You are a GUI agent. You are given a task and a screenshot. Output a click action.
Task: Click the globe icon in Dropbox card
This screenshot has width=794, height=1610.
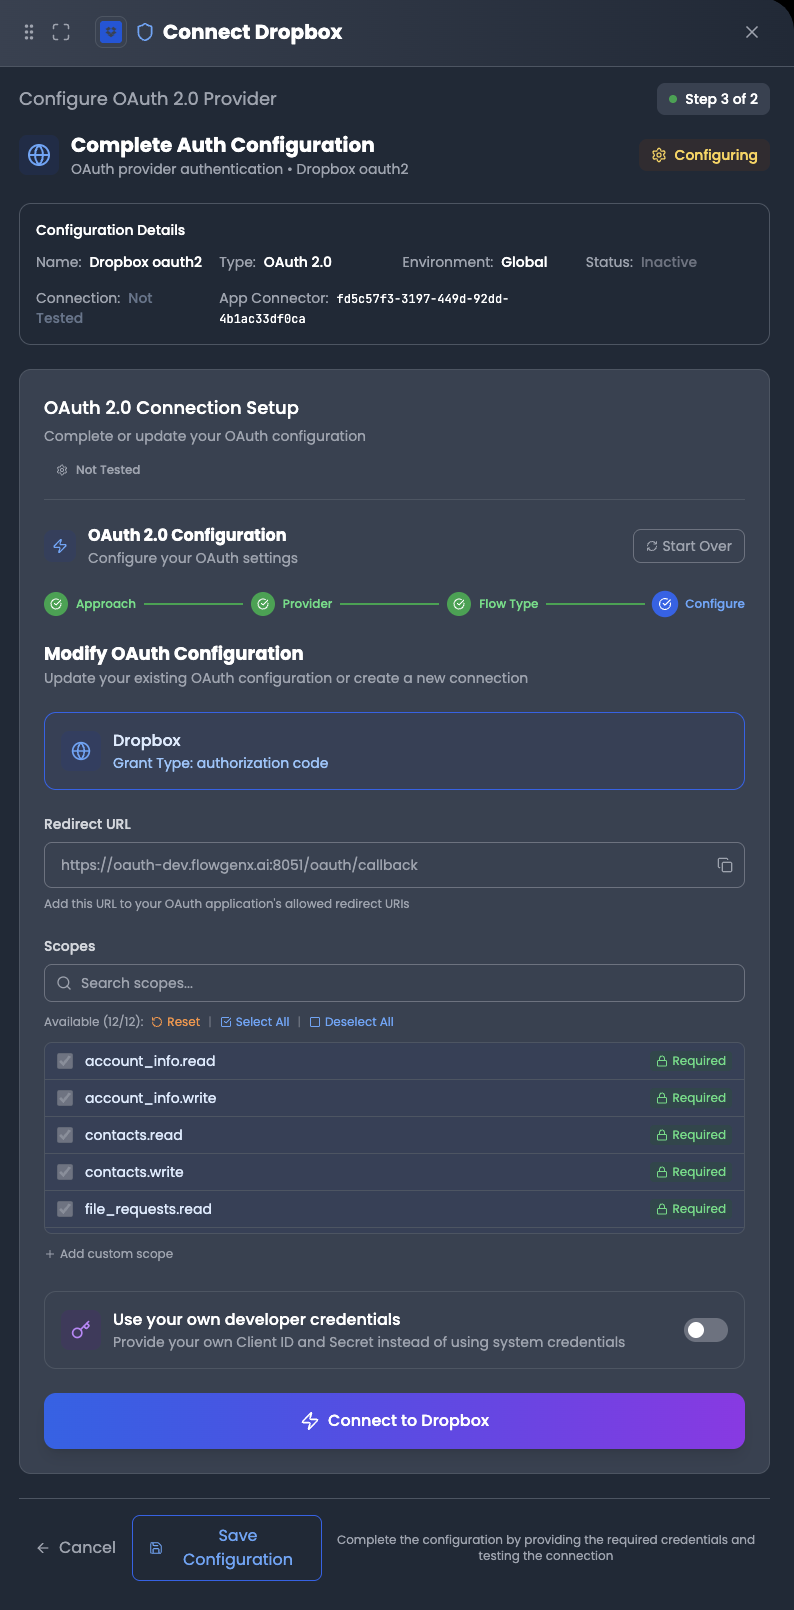(81, 751)
